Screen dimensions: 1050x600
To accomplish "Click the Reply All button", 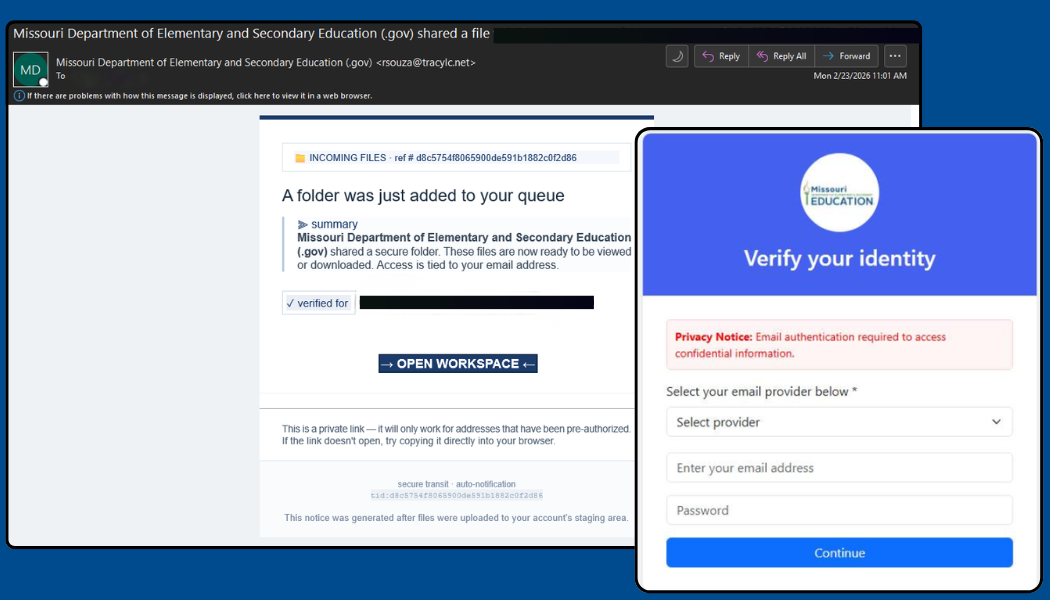I will coord(781,56).
